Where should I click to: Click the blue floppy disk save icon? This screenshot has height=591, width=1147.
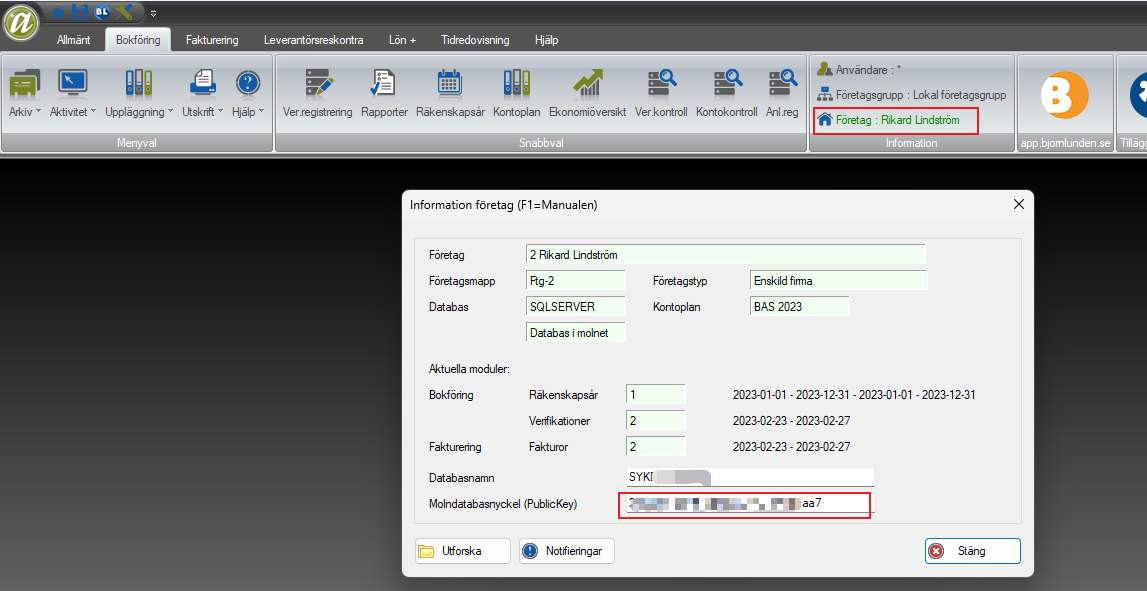point(80,12)
